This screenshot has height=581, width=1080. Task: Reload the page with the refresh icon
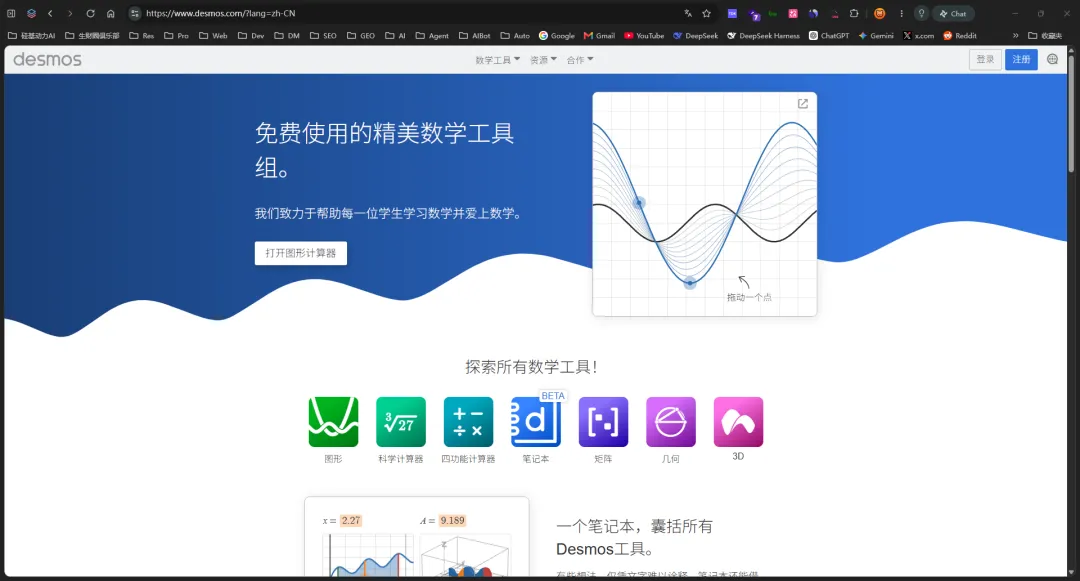pyautogui.click(x=90, y=13)
